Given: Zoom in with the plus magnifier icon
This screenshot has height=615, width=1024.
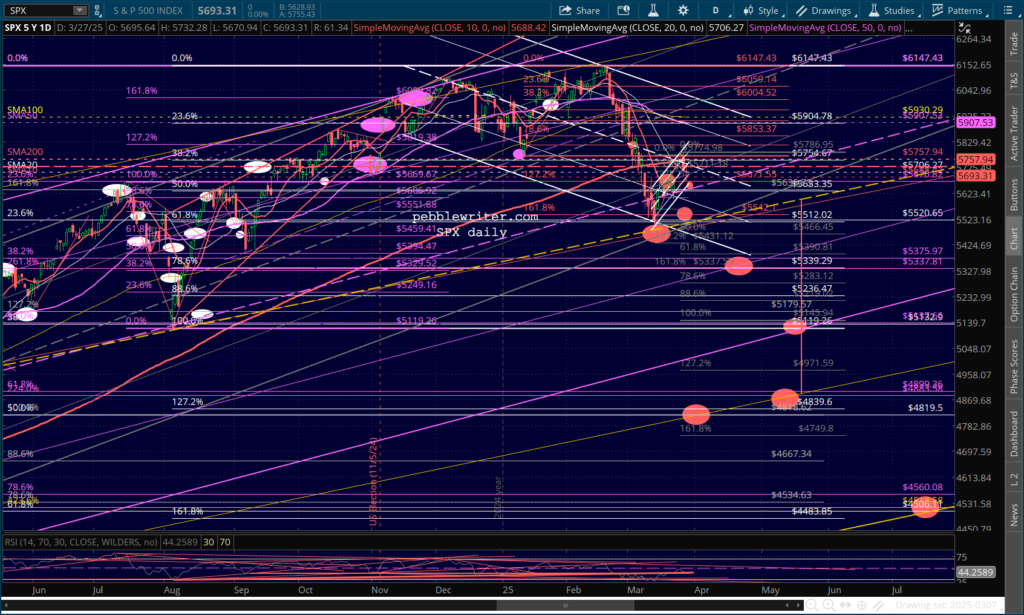Looking at the screenshot, I should coord(829,605).
